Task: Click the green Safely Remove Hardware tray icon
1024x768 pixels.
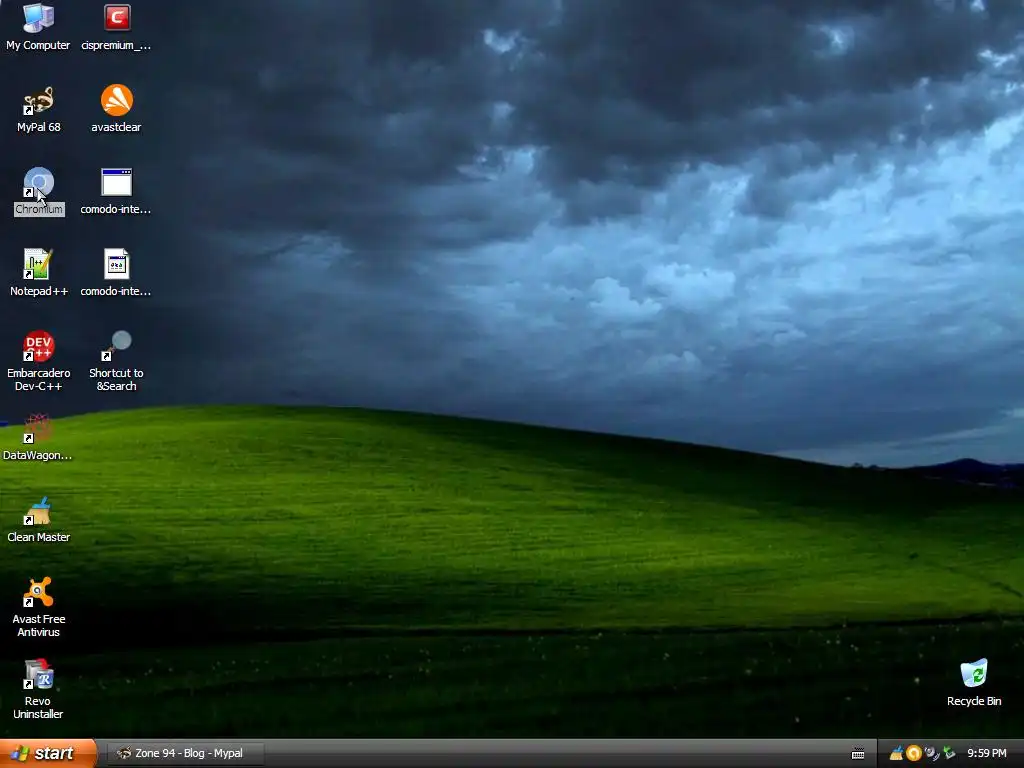Action: point(949,754)
